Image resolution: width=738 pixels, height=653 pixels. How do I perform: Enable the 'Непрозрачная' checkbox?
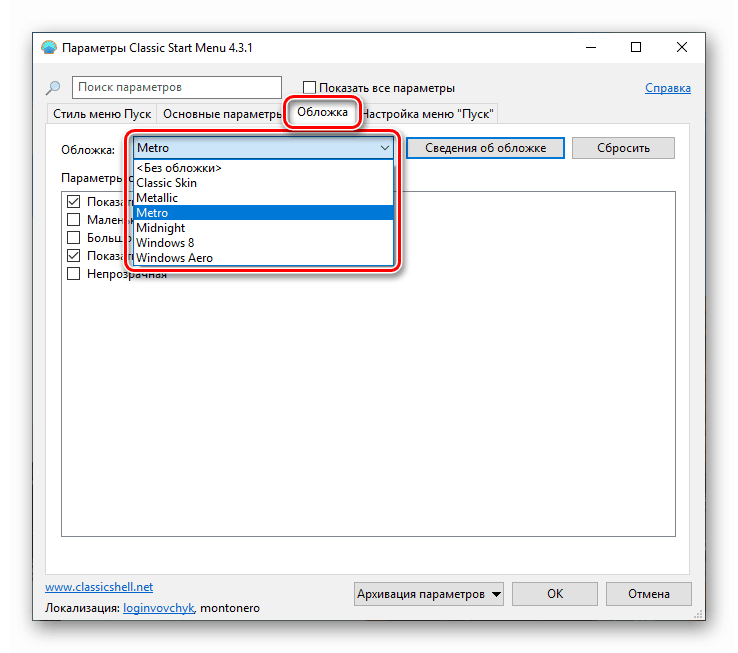coord(73,274)
